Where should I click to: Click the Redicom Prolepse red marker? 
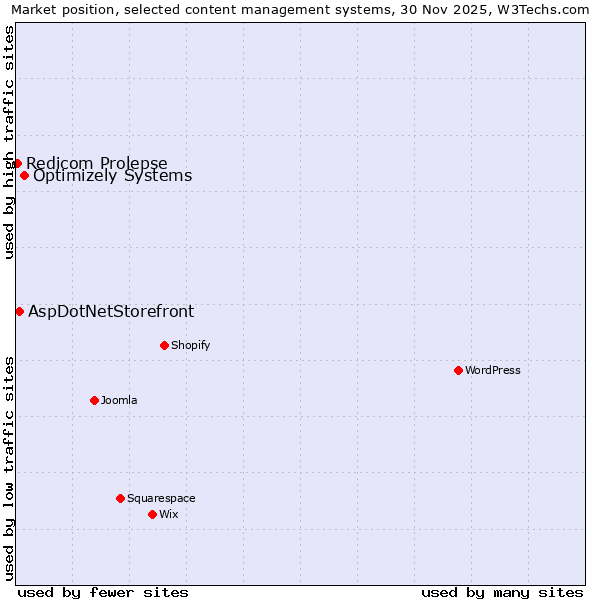(17, 163)
